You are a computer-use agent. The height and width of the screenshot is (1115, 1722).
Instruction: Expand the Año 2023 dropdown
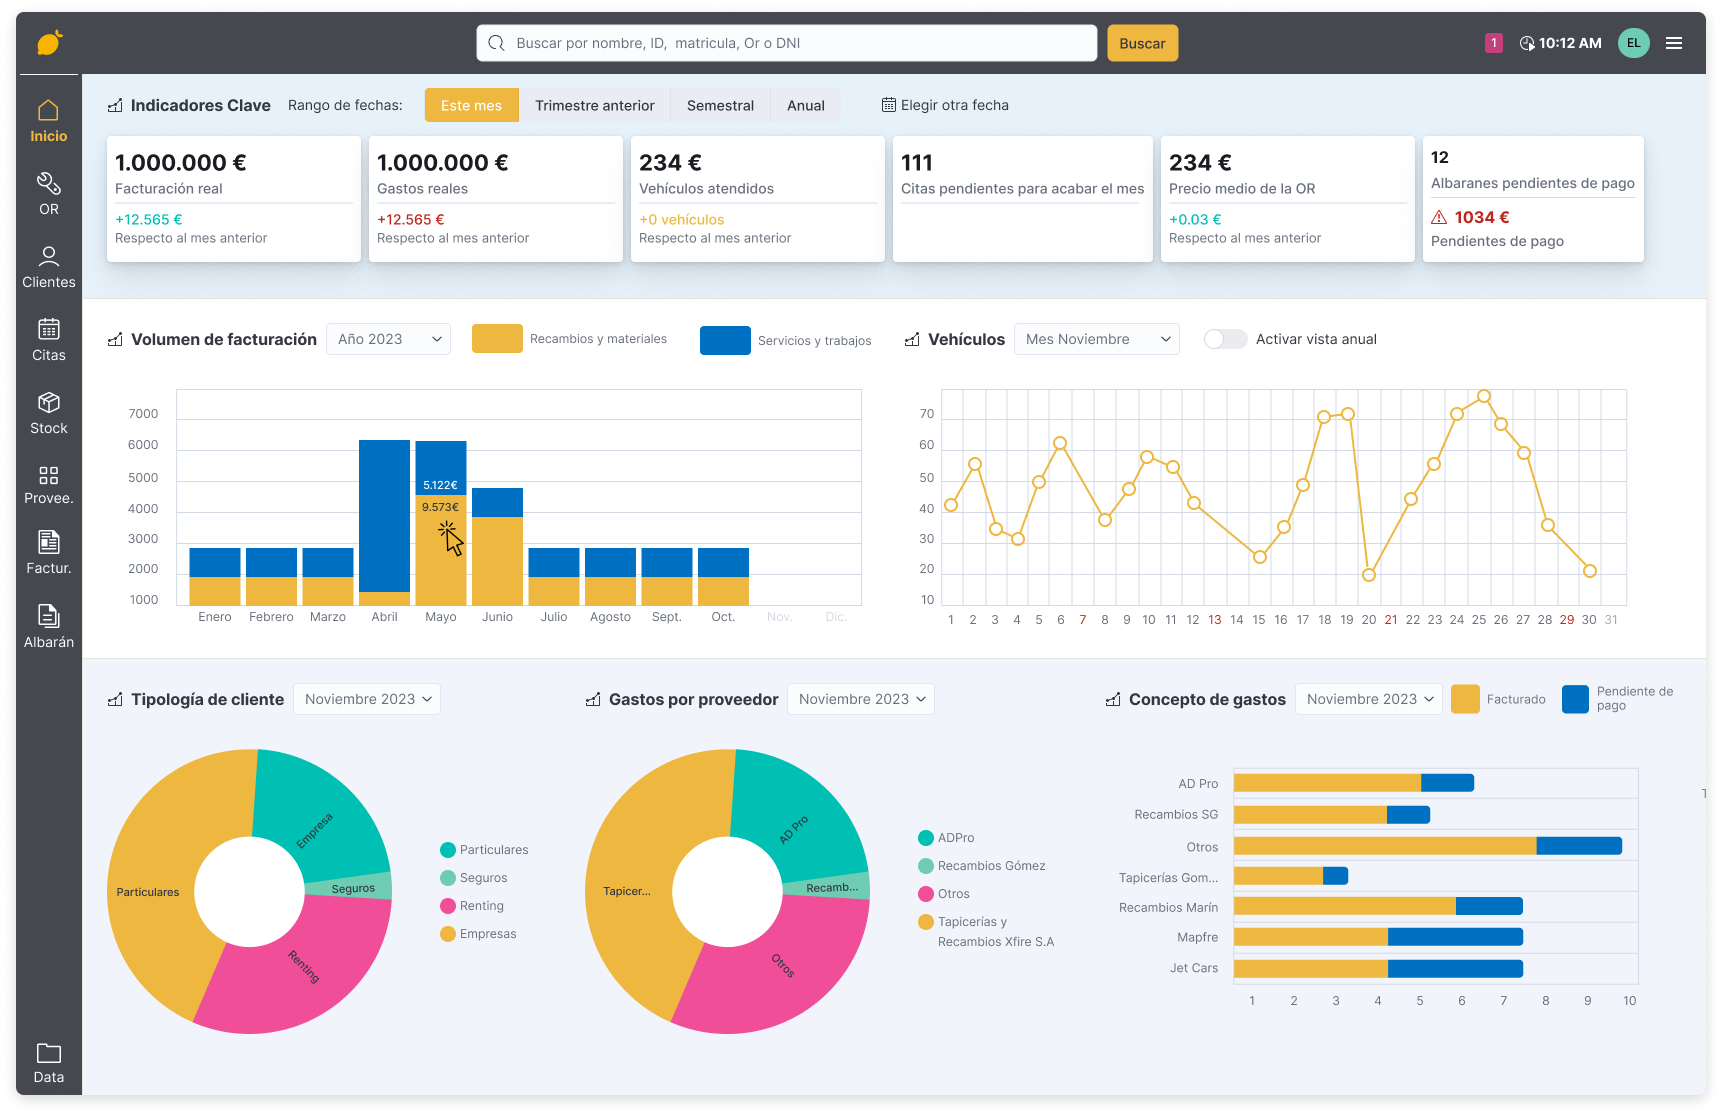point(388,339)
